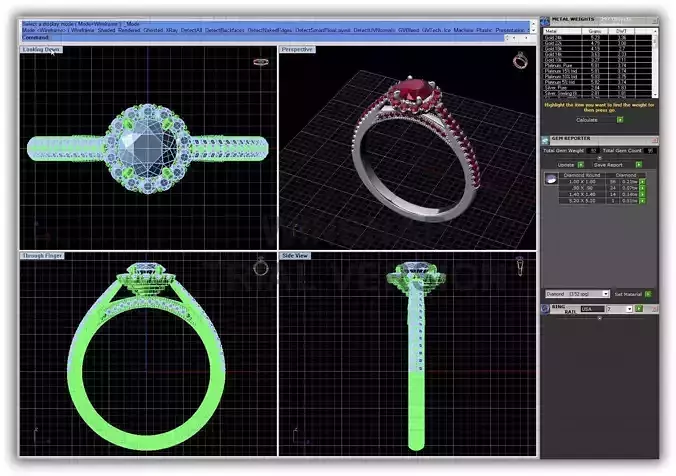Click green arrow for 1.40 X 1.40 row

642,194
